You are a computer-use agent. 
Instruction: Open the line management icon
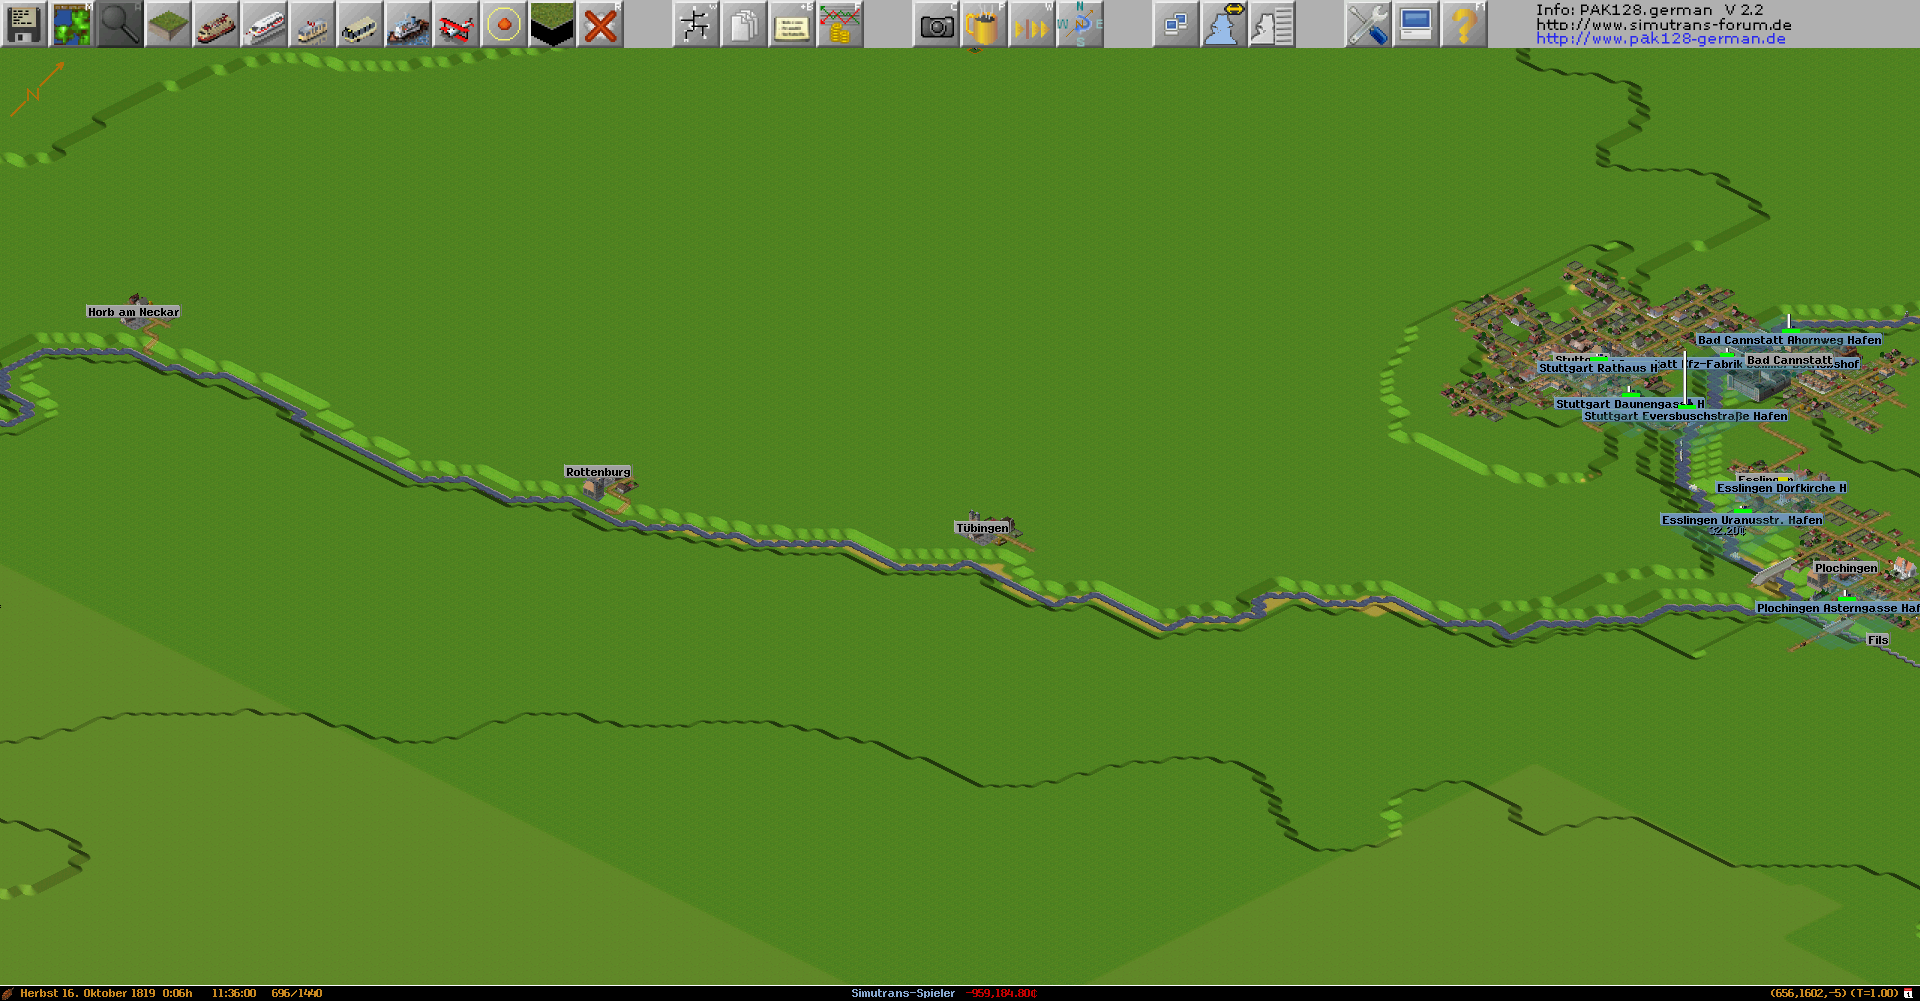click(695, 24)
